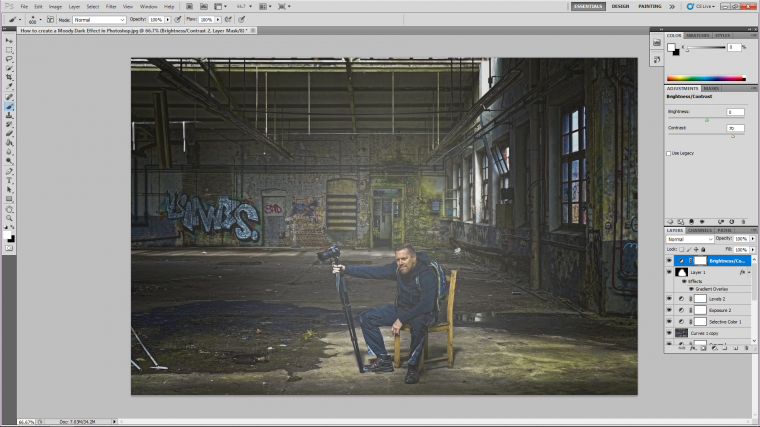Image resolution: width=760 pixels, height=427 pixels.
Task: Toggle Quick Mask mode button
Action: click(x=9, y=248)
